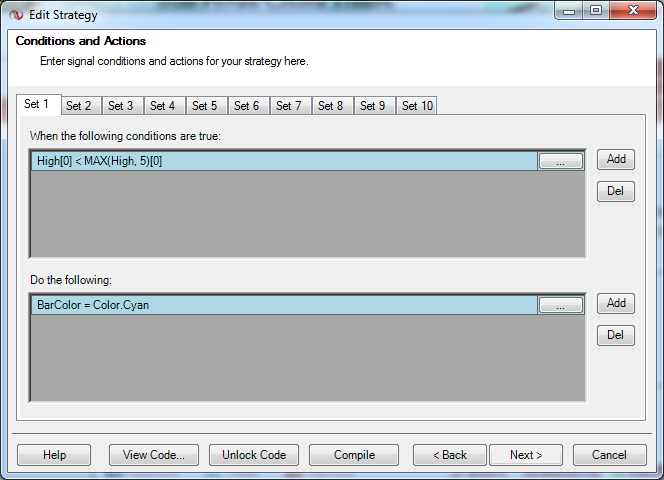Image resolution: width=664 pixels, height=480 pixels.
Task: Open the Set 6 tab
Action: click(249, 105)
